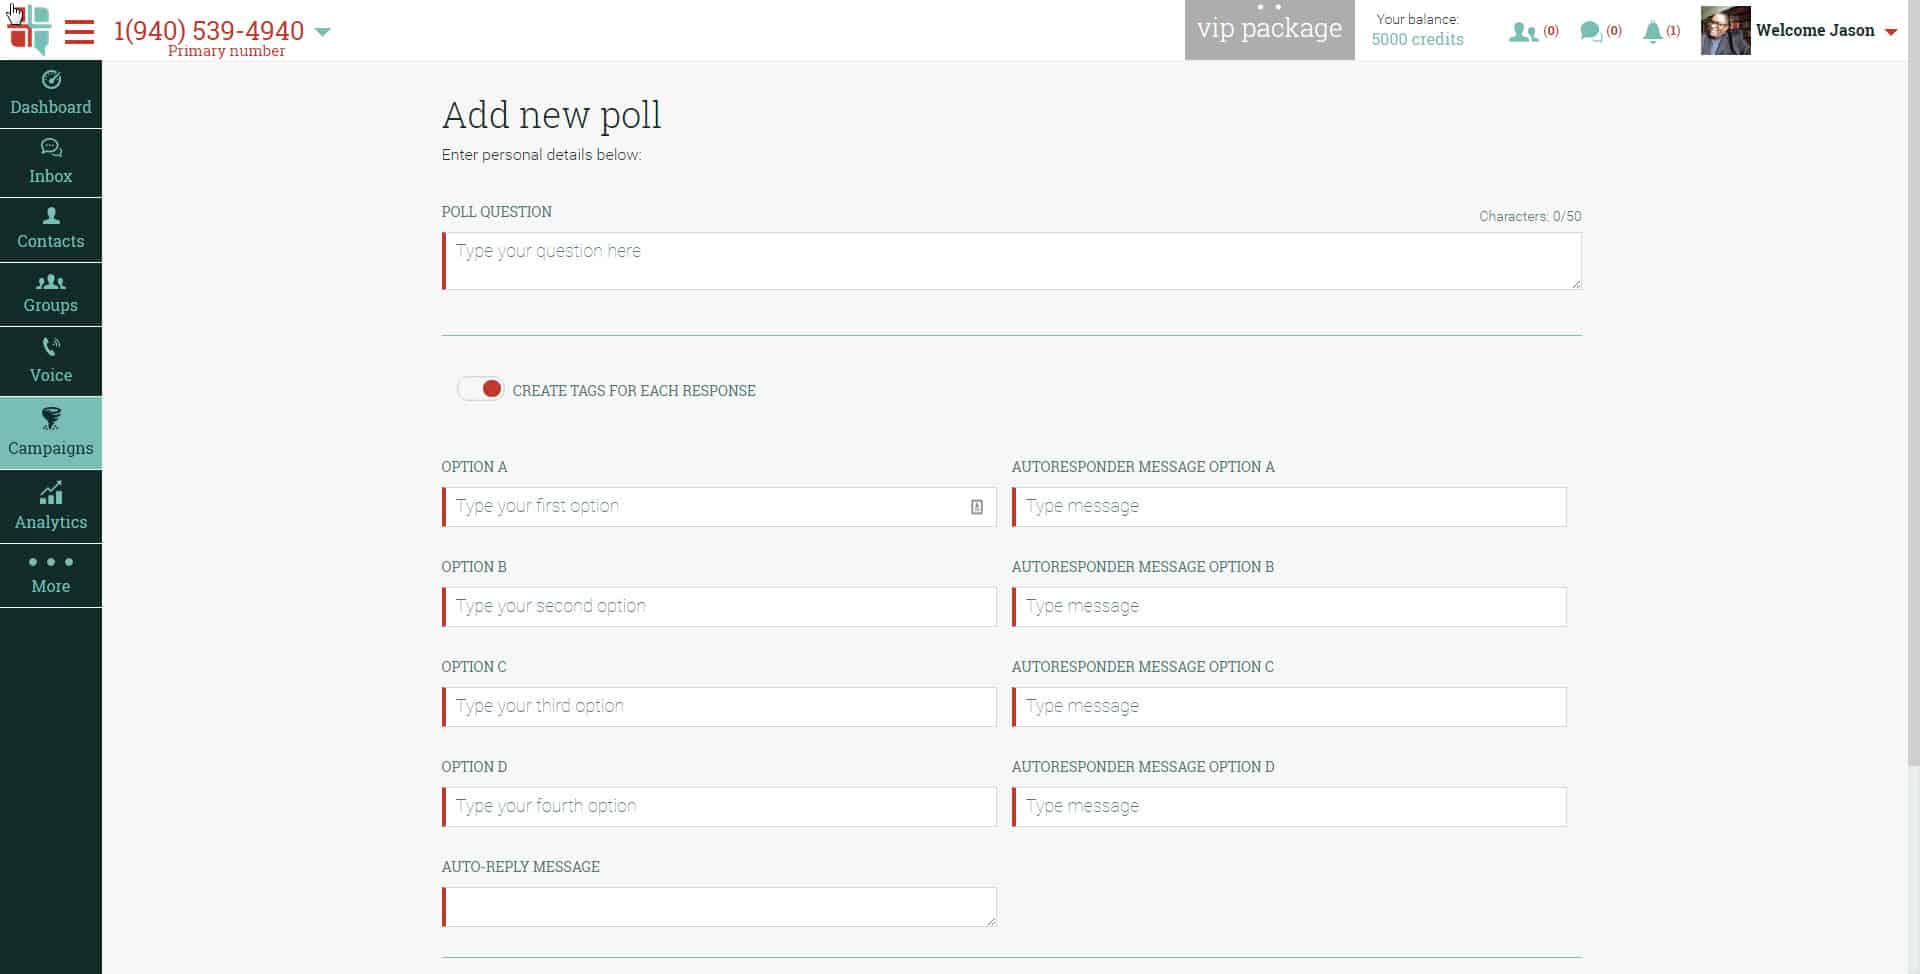Click the app logo in top-left corner
Screen dimensions: 1920x974
(29, 29)
